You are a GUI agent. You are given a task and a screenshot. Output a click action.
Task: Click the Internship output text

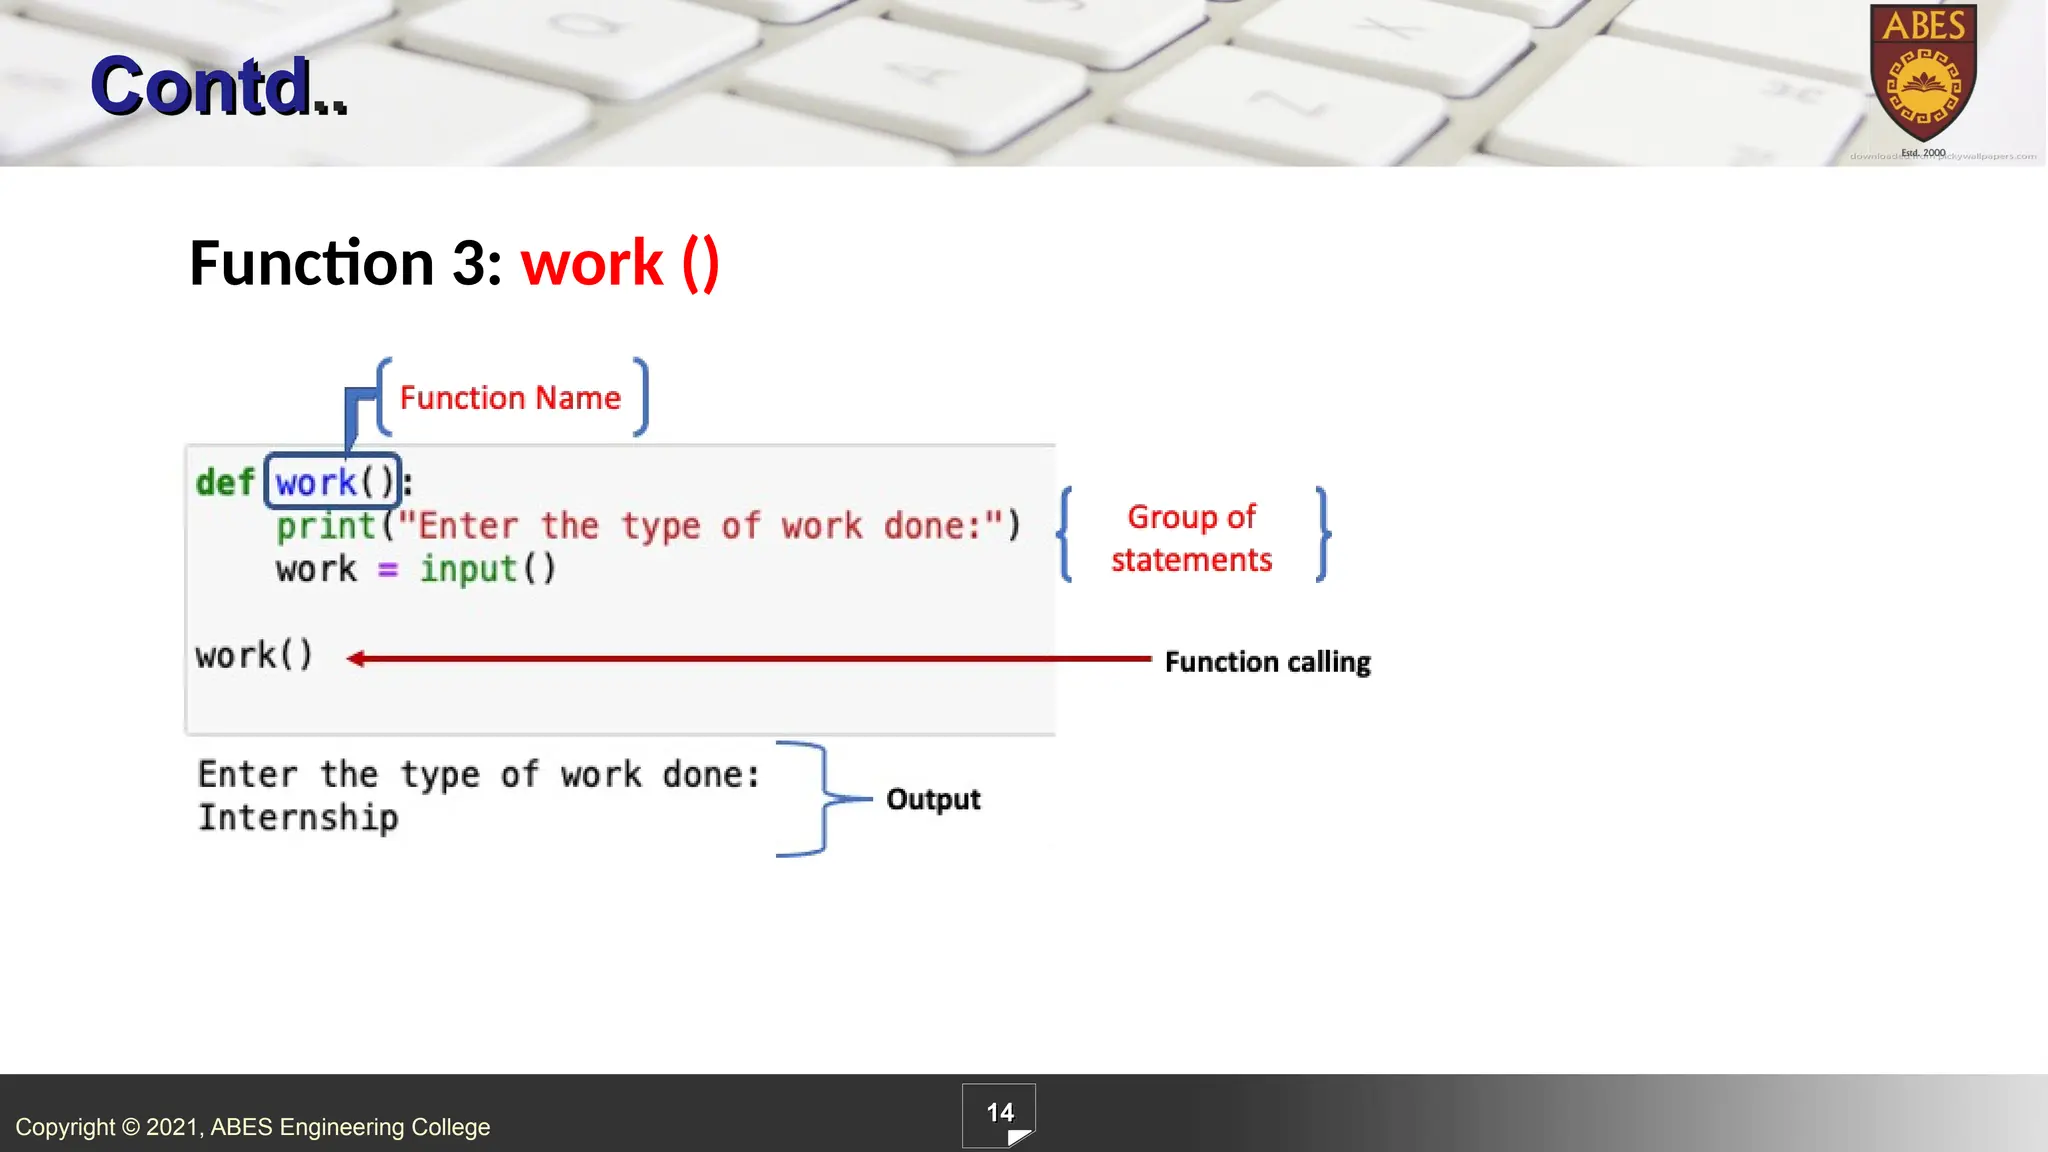[298, 818]
